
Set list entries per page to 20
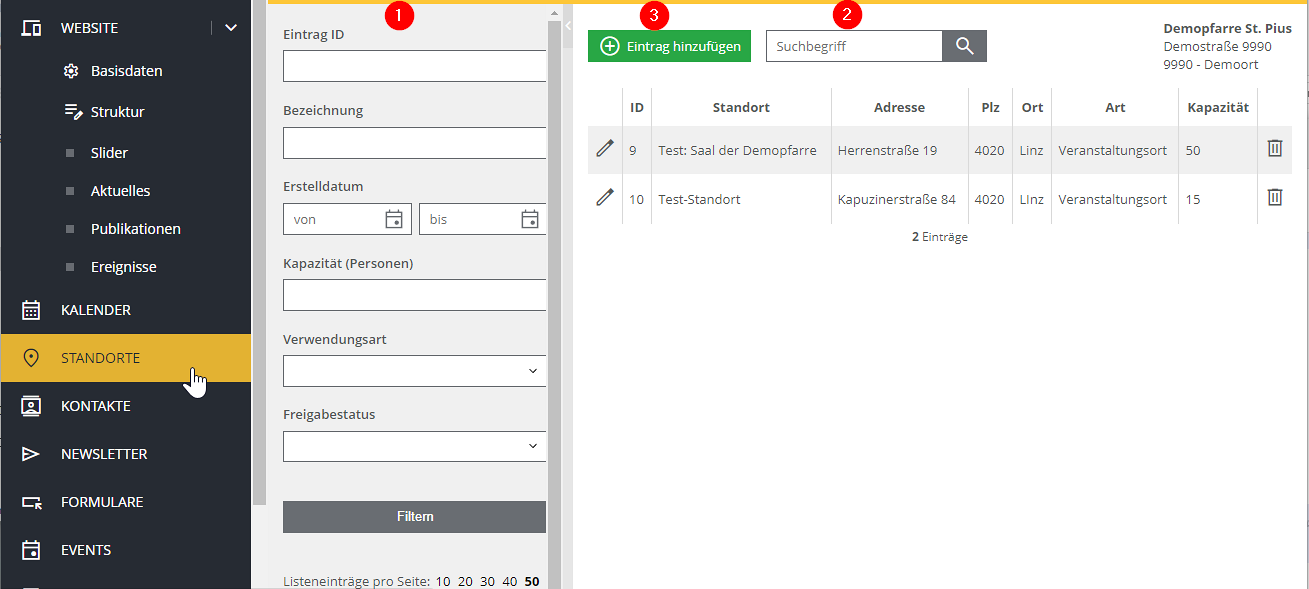click(465, 581)
